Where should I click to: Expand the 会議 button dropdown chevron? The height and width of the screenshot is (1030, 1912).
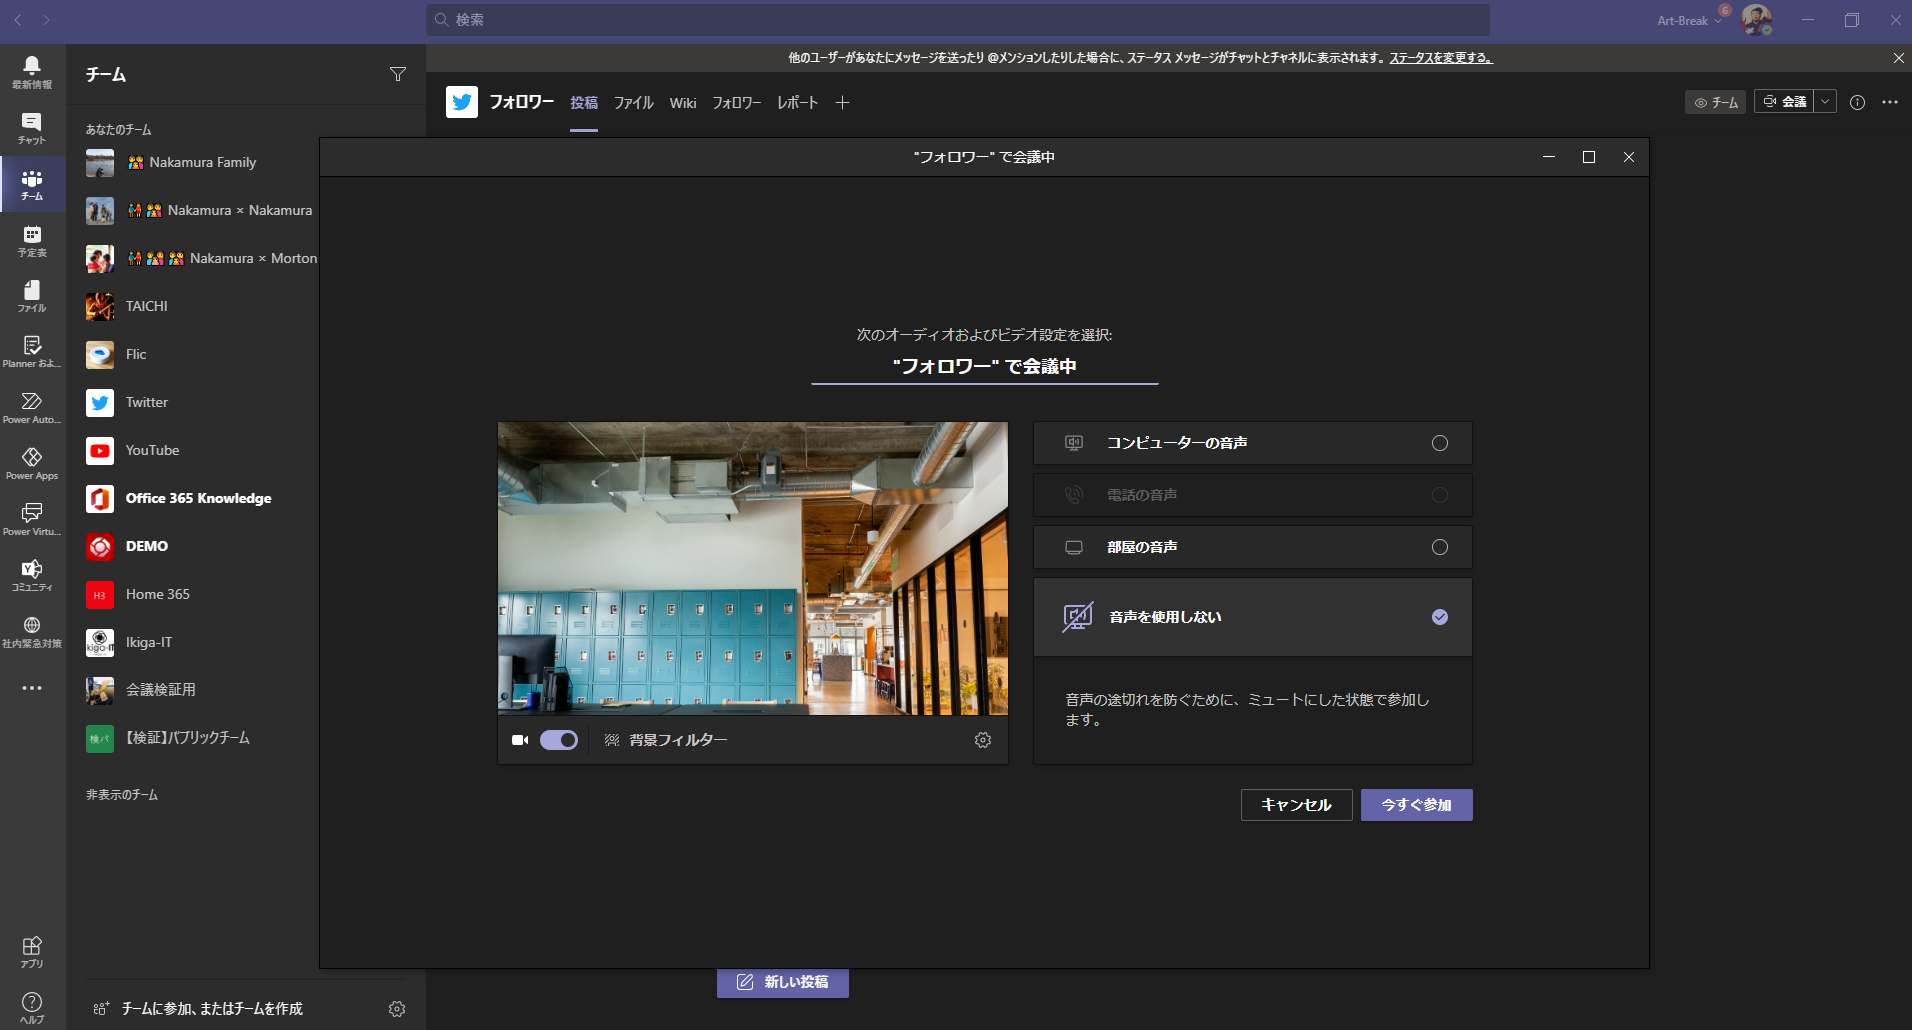[1827, 101]
